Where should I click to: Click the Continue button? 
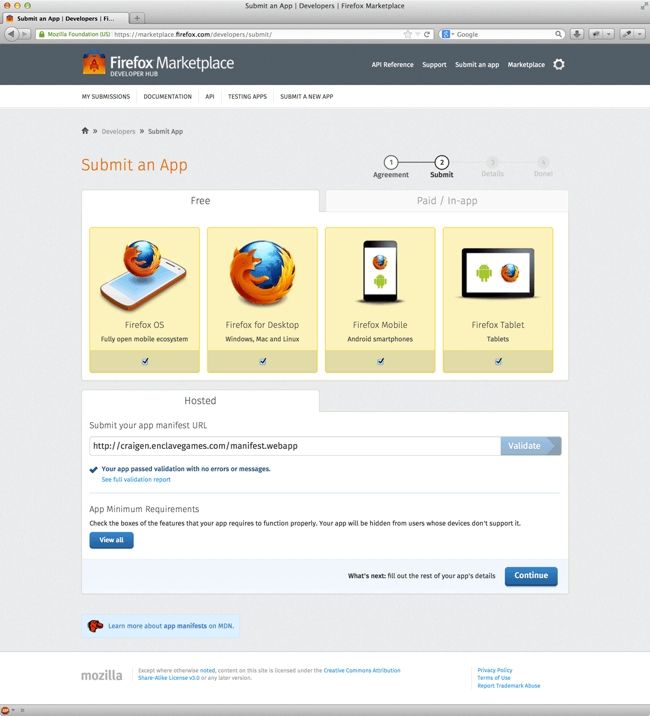coord(531,576)
